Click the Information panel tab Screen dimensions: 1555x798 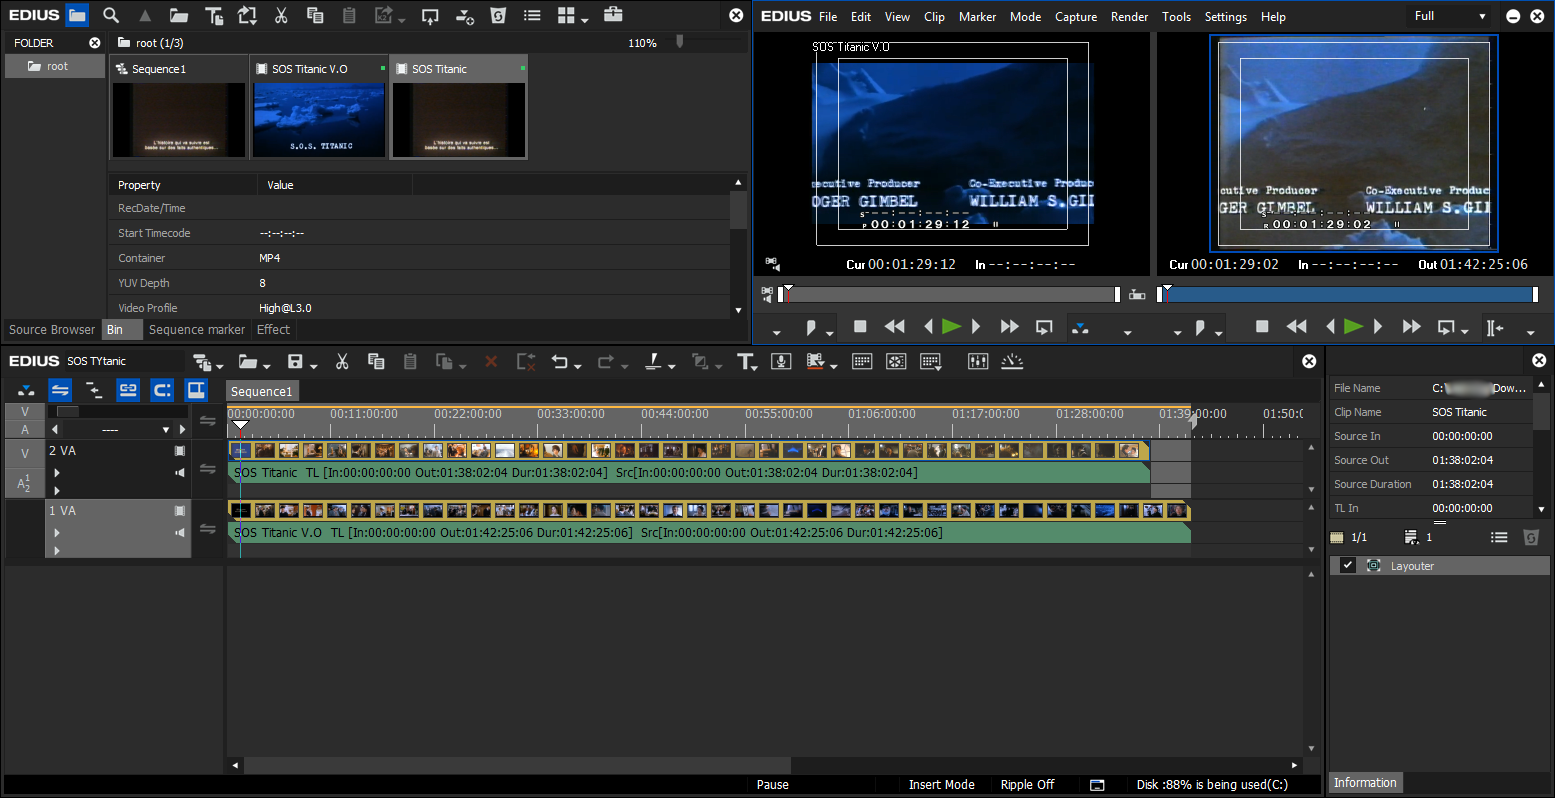(x=1365, y=783)
